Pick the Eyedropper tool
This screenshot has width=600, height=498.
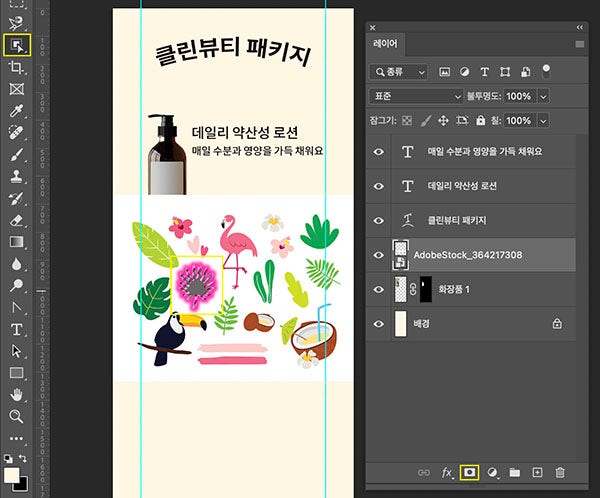(x=17, y=110)
